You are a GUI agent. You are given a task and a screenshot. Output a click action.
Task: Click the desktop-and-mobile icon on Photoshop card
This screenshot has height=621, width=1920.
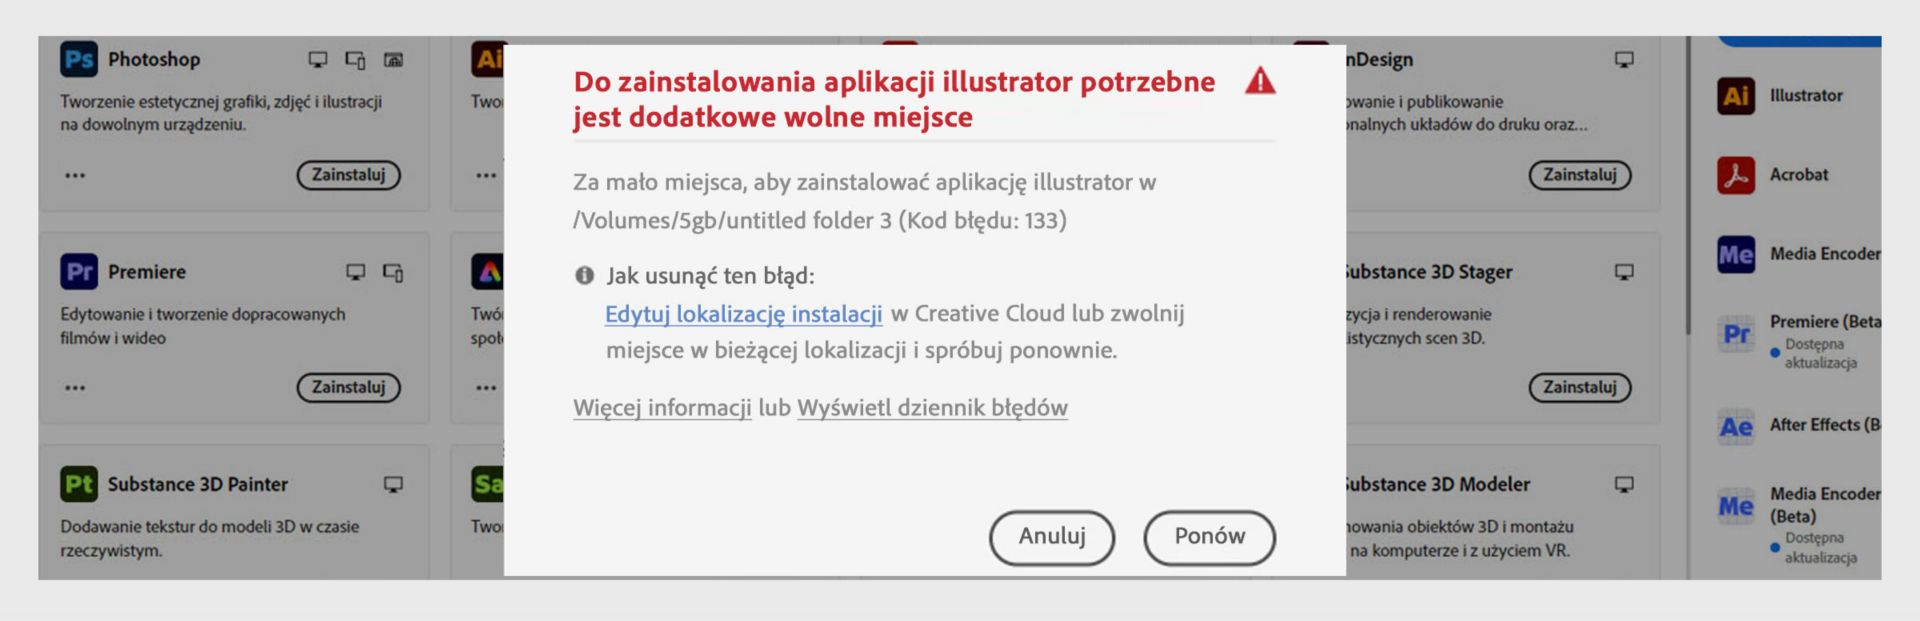tap(355, 60)
